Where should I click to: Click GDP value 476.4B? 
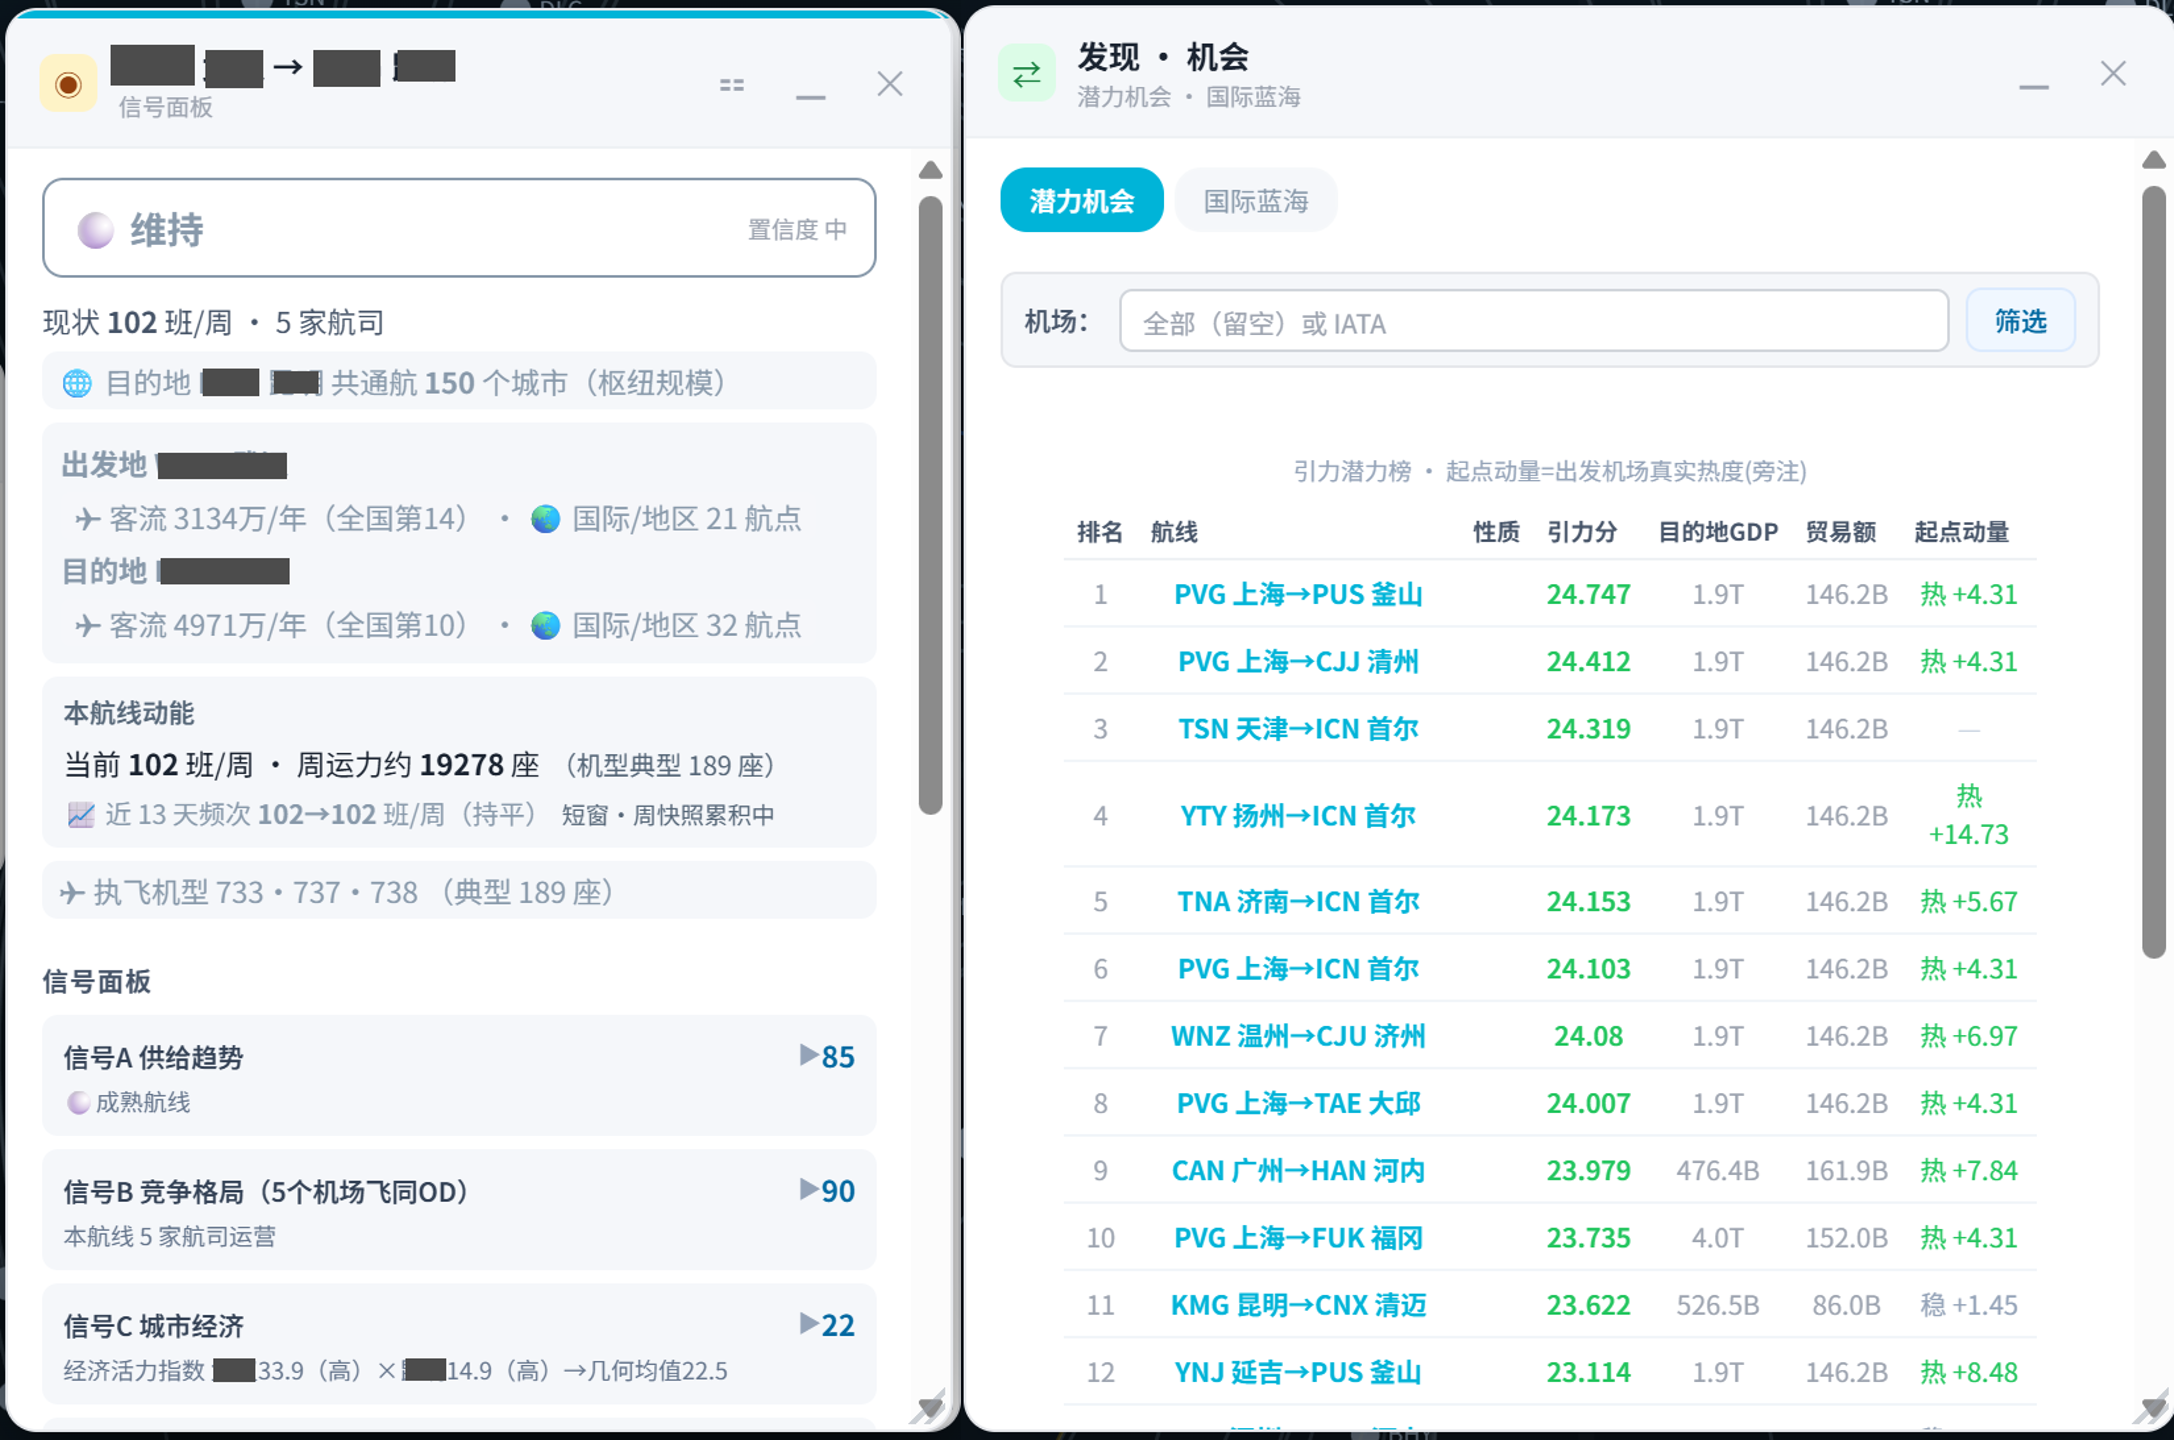click(x=1717, y=1170)
